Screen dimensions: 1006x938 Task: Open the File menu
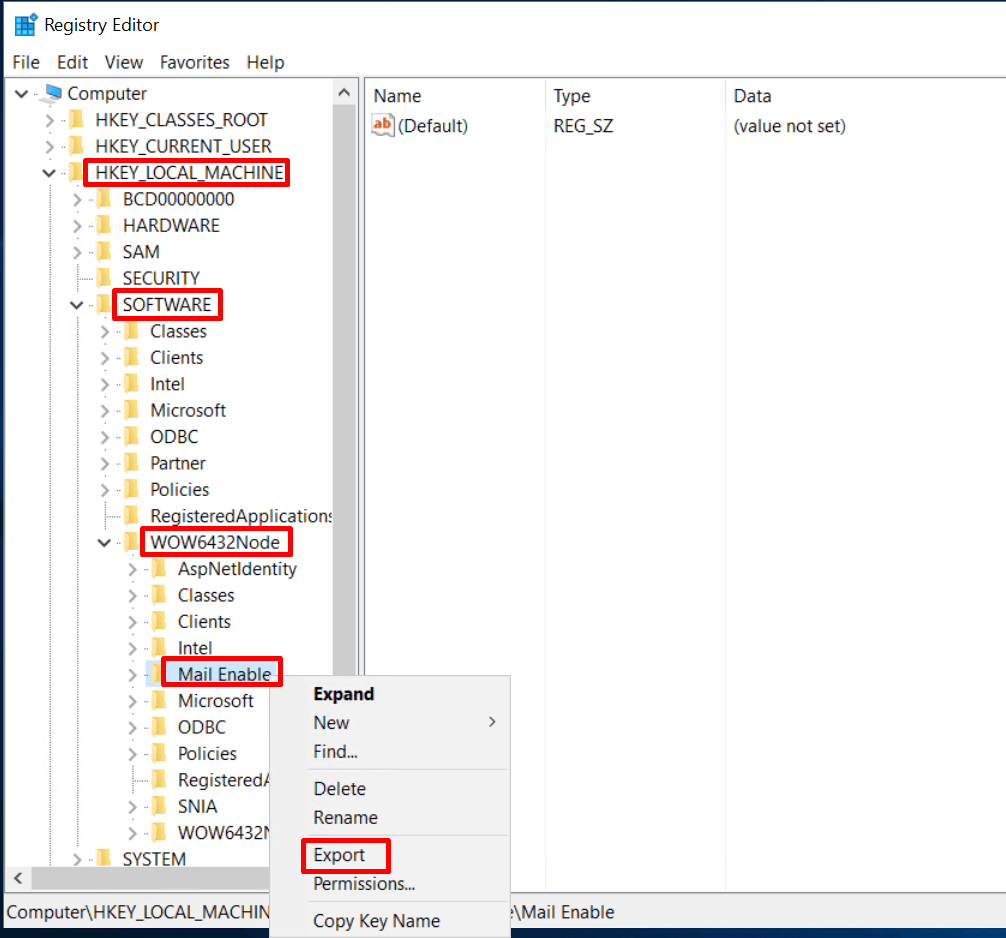pyautogui.click(x=26, y=62)
